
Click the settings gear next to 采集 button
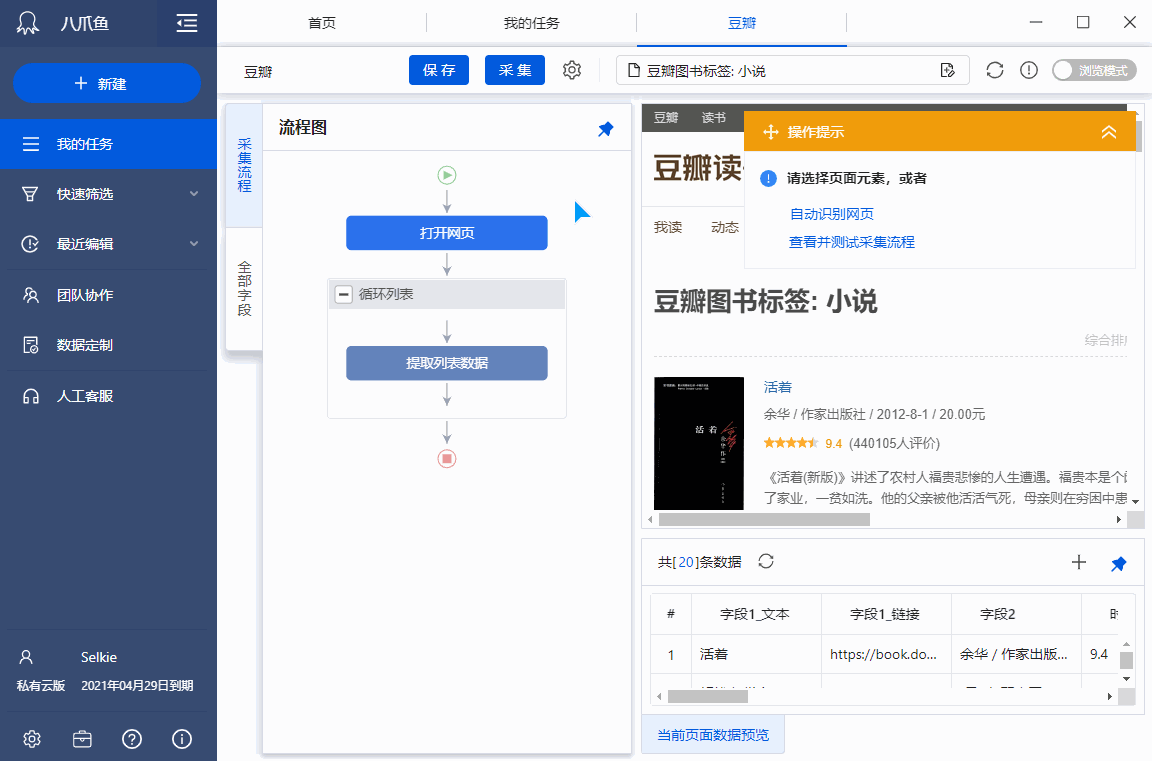572,70
